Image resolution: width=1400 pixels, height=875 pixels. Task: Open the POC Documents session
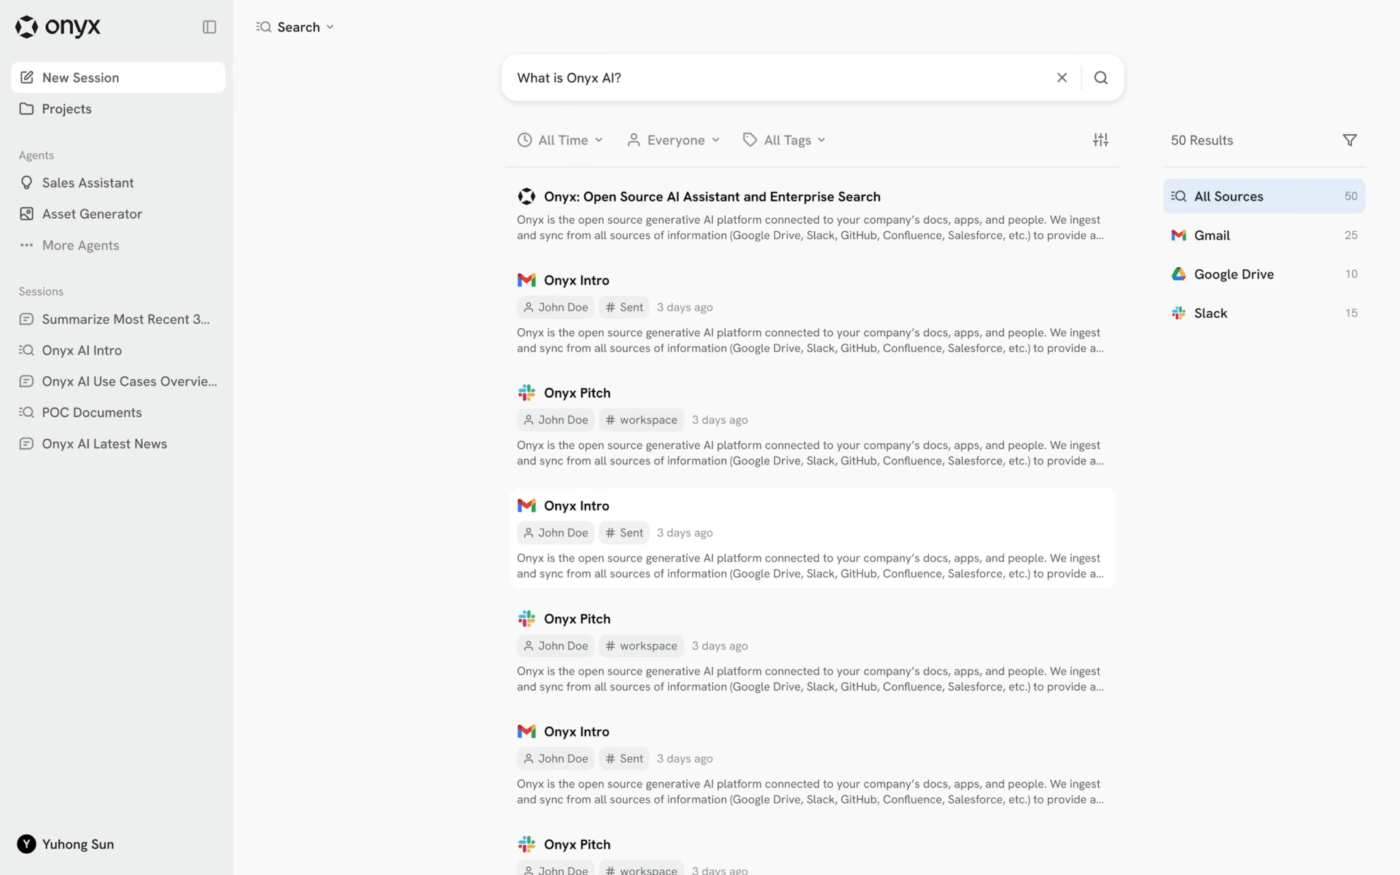tap(118, 412)
